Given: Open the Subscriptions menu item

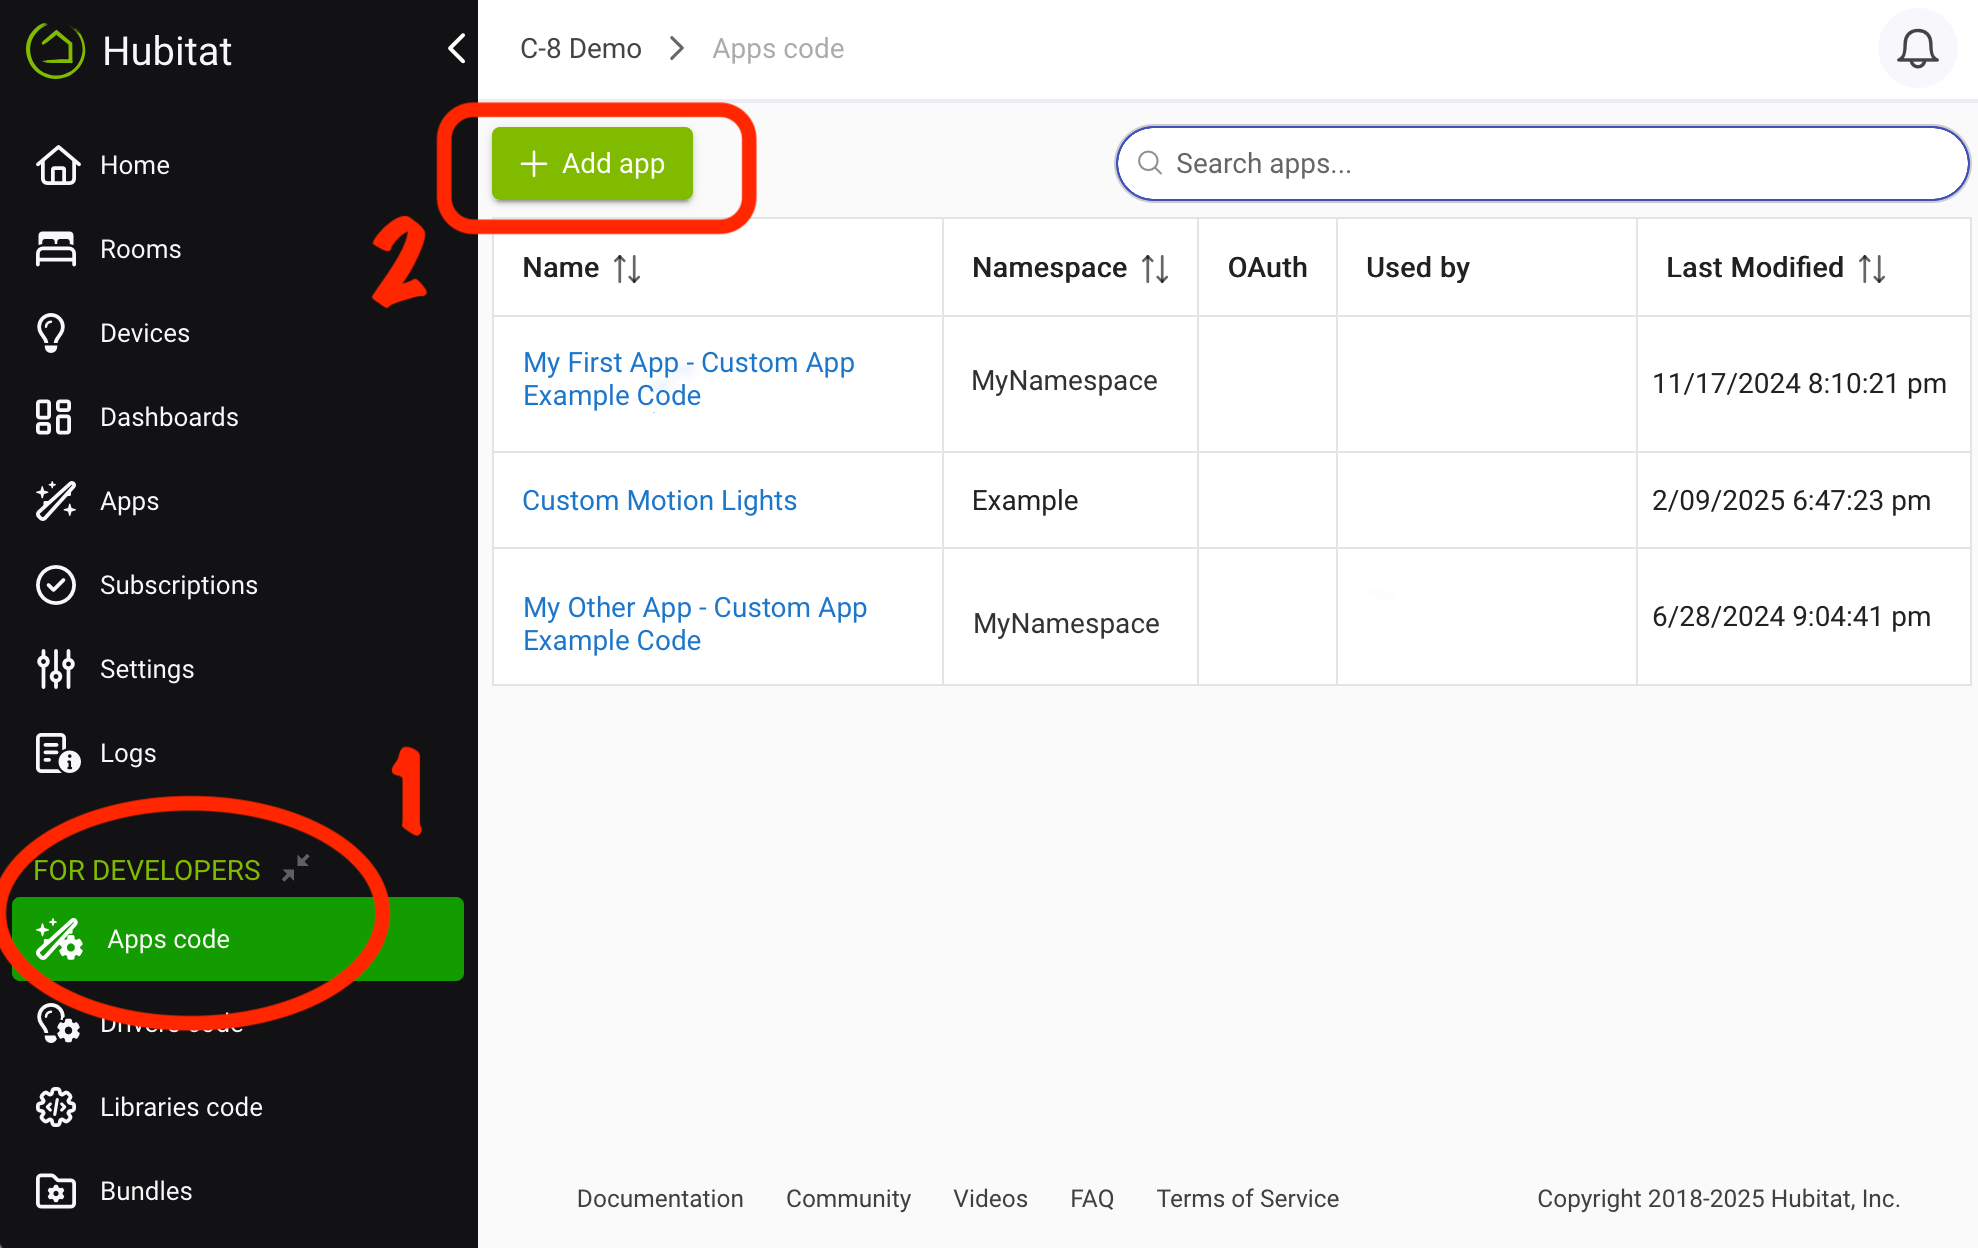Looking at the screenshot, I should [239, 585].
